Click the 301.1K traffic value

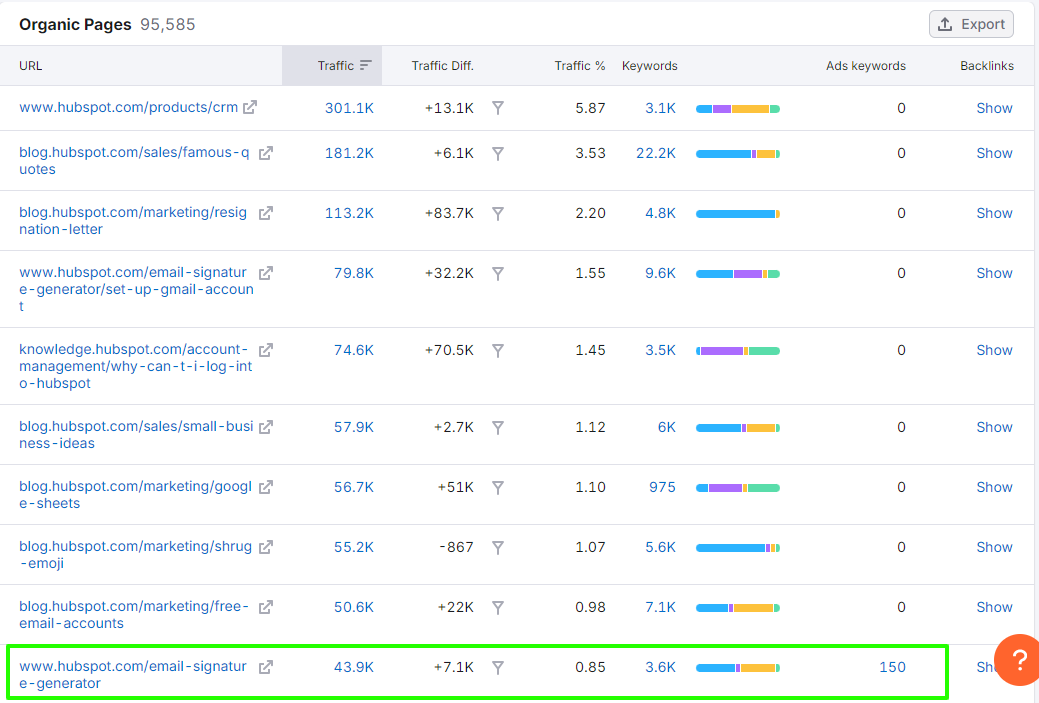pos(349,108)
